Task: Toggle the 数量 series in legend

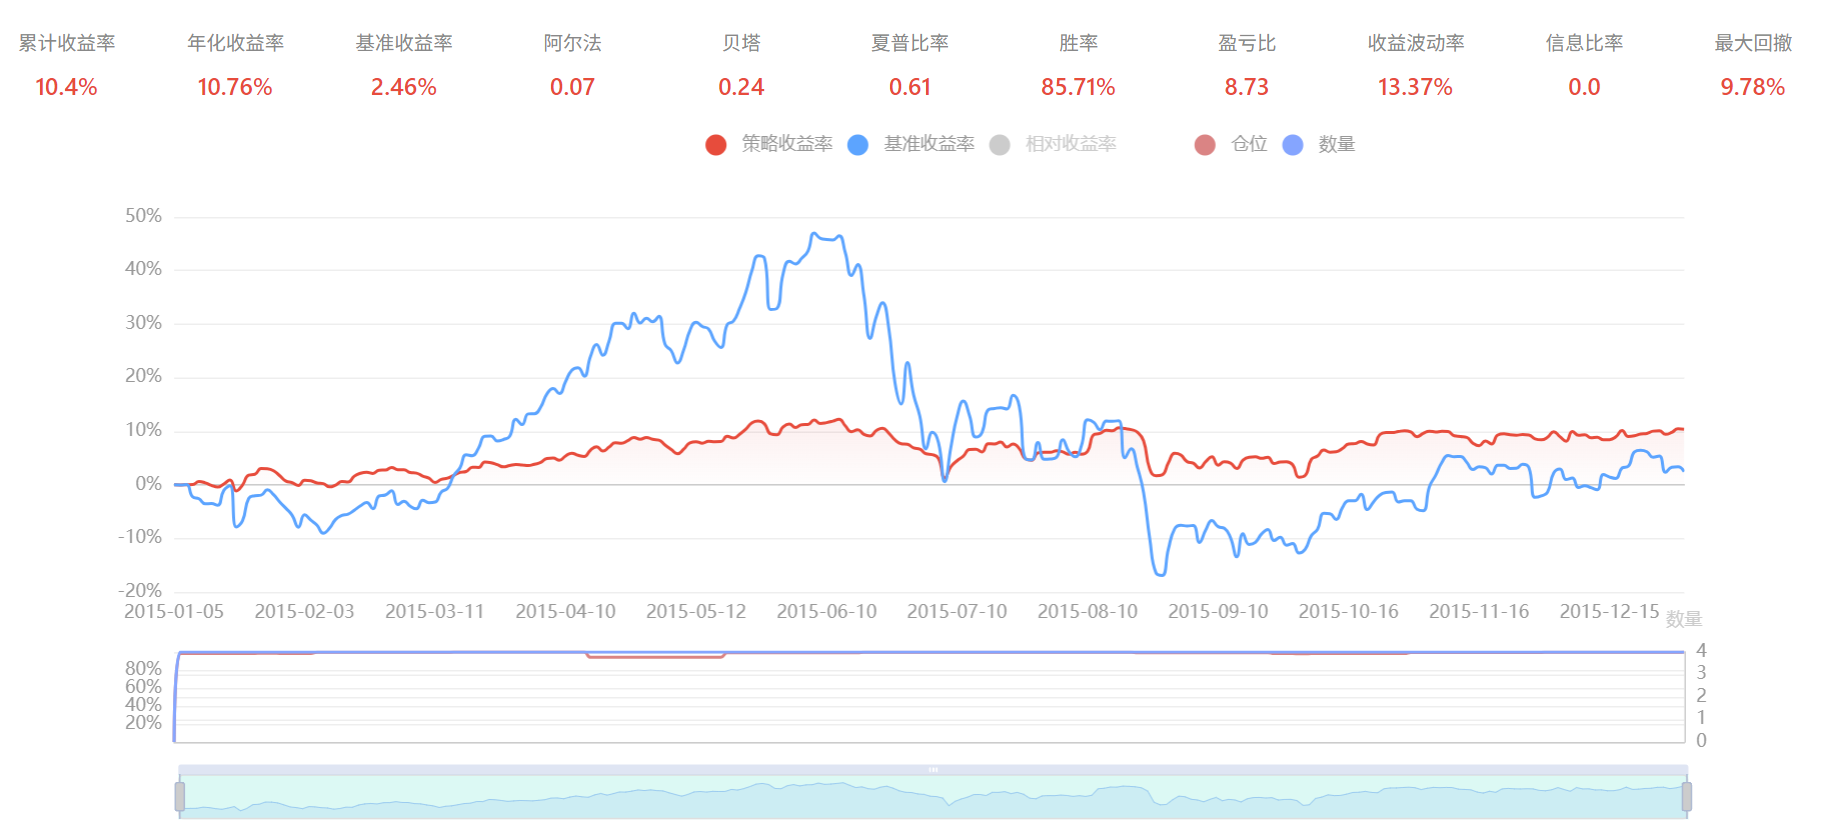Action: pos(1335,144)
